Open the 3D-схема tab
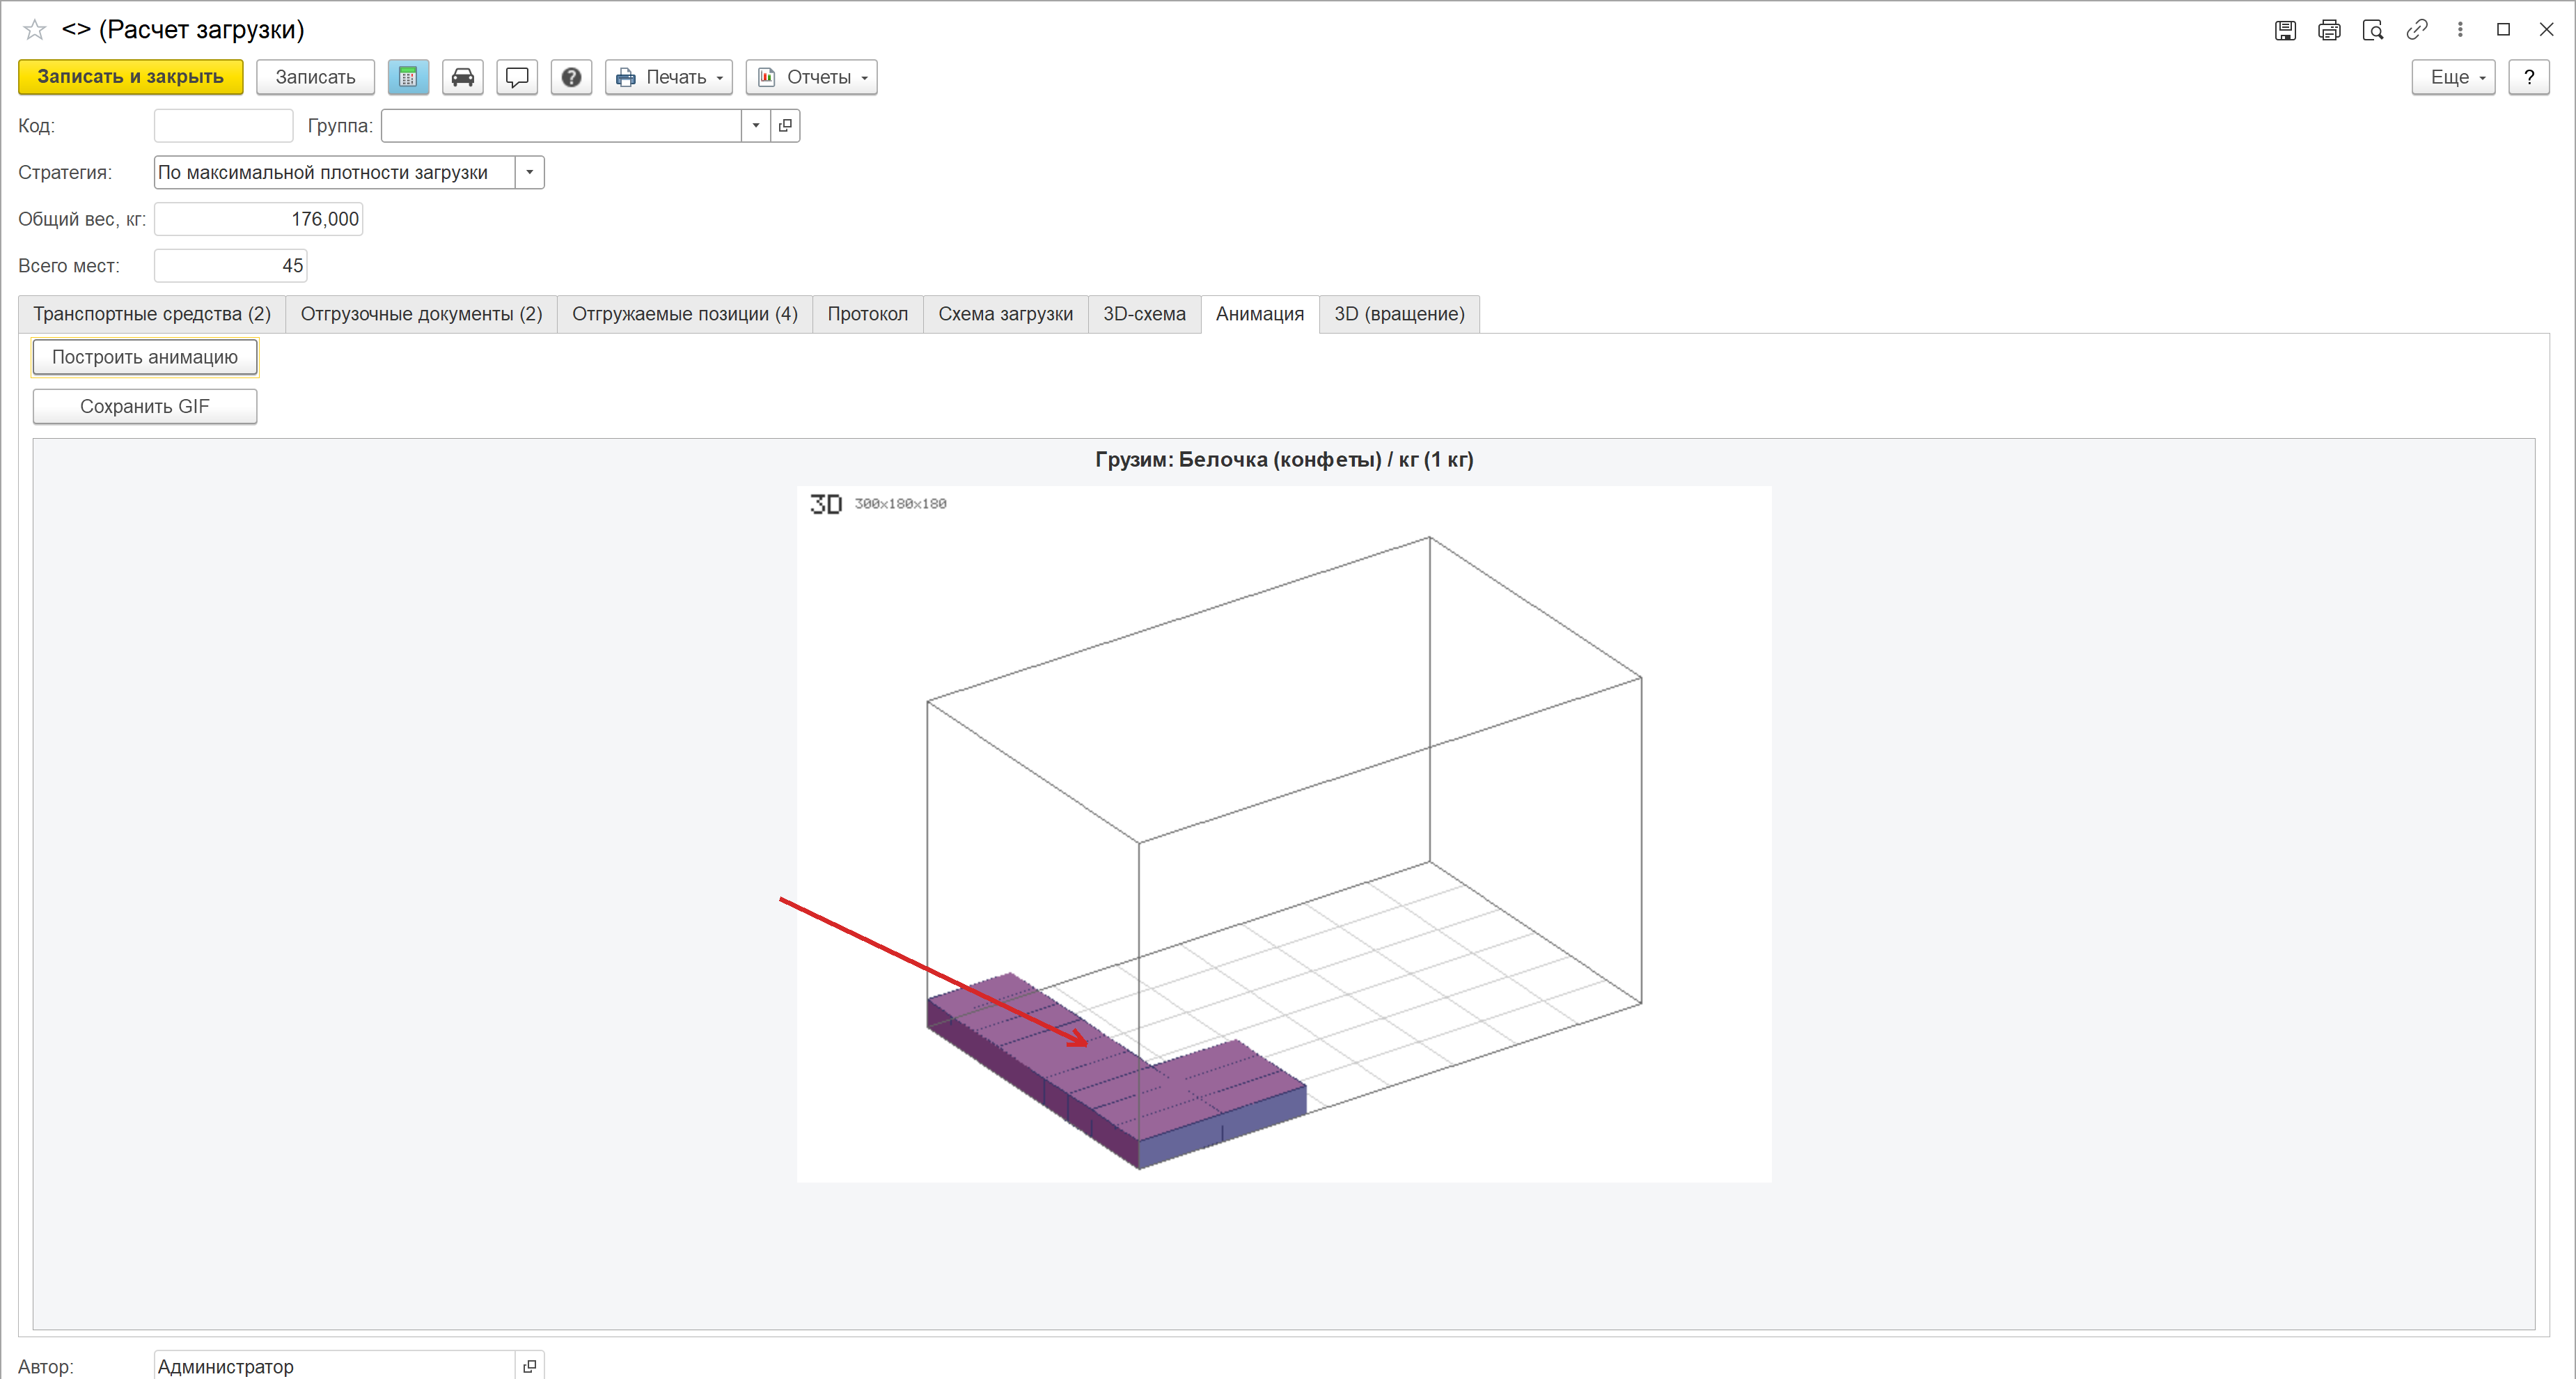Viewport: 2576px width, 1379px height. click(x=1145, y=314)
